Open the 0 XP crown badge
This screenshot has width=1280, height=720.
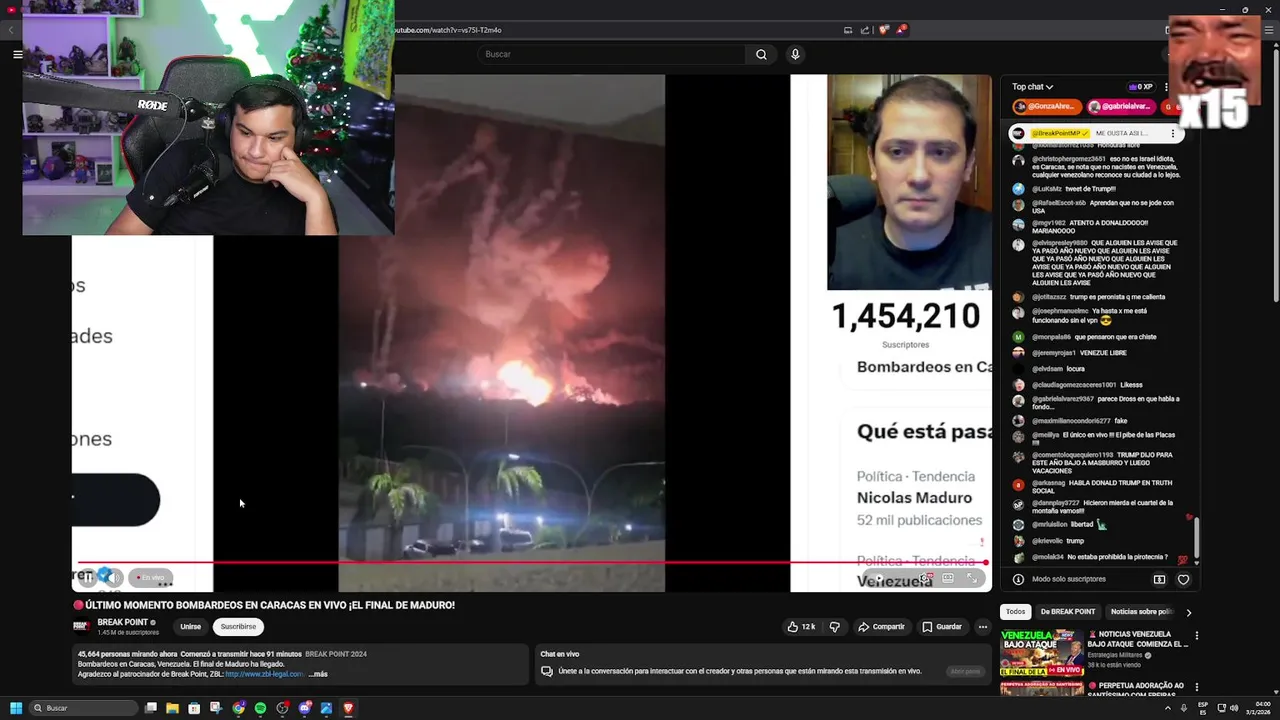point(1140,87)
